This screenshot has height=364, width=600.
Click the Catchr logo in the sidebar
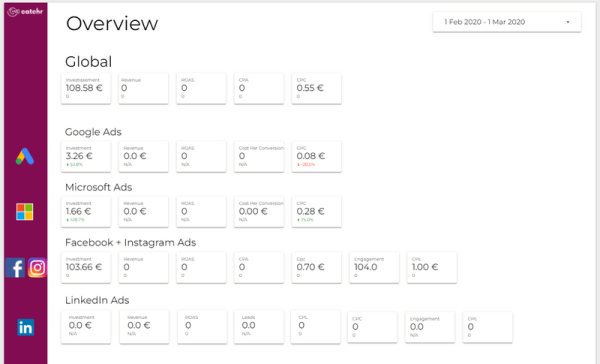pos(25,12)
